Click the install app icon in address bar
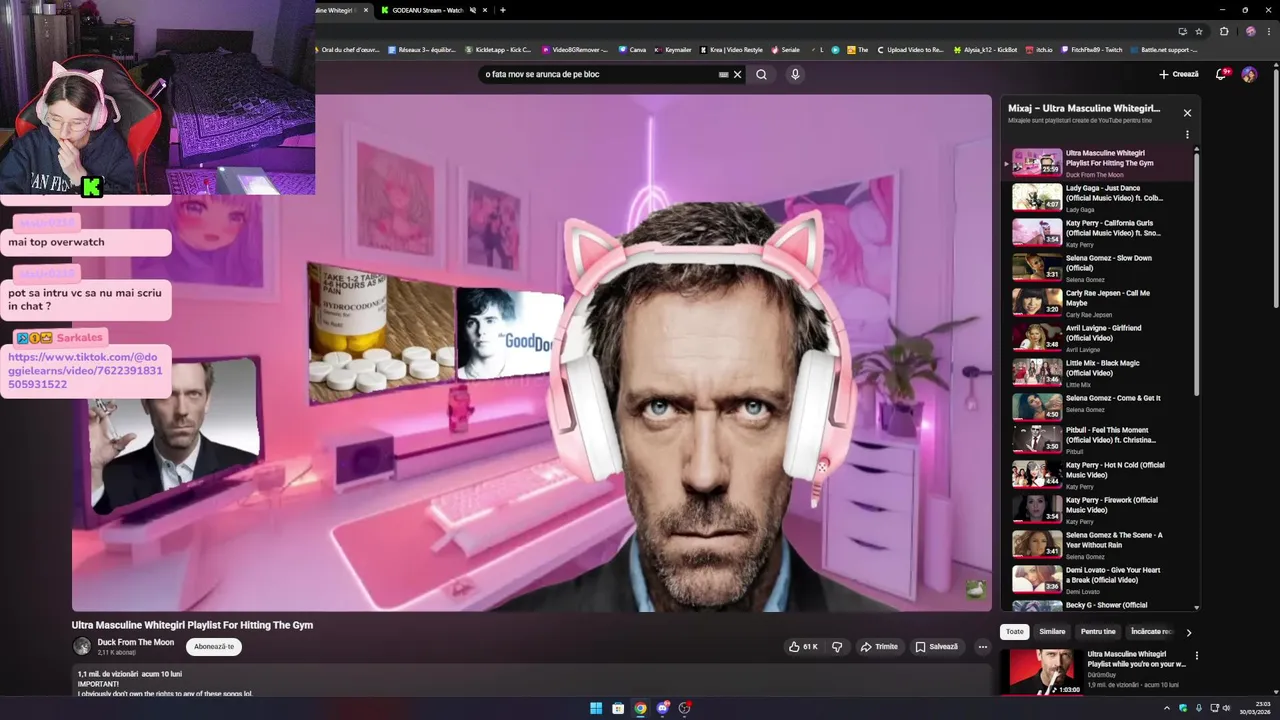Viewport: 1280px width, 720px height. (1183, 31)
